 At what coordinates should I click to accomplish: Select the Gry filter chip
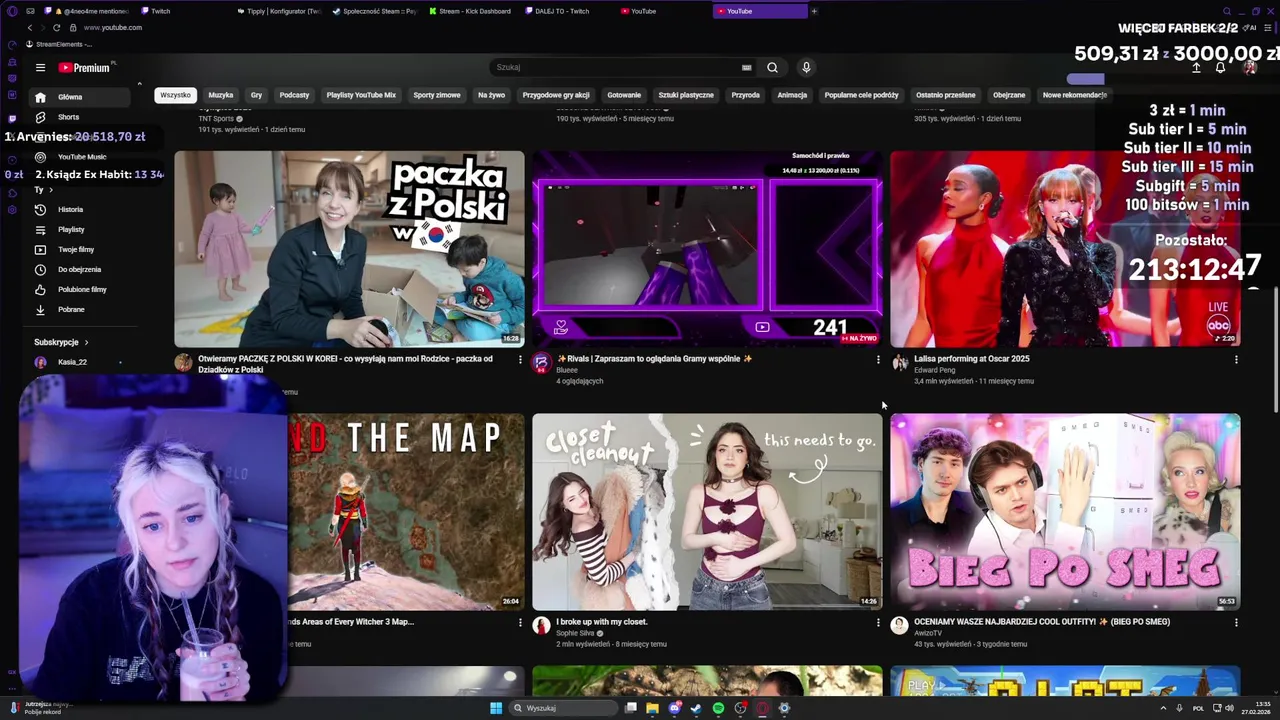(256, 95)
